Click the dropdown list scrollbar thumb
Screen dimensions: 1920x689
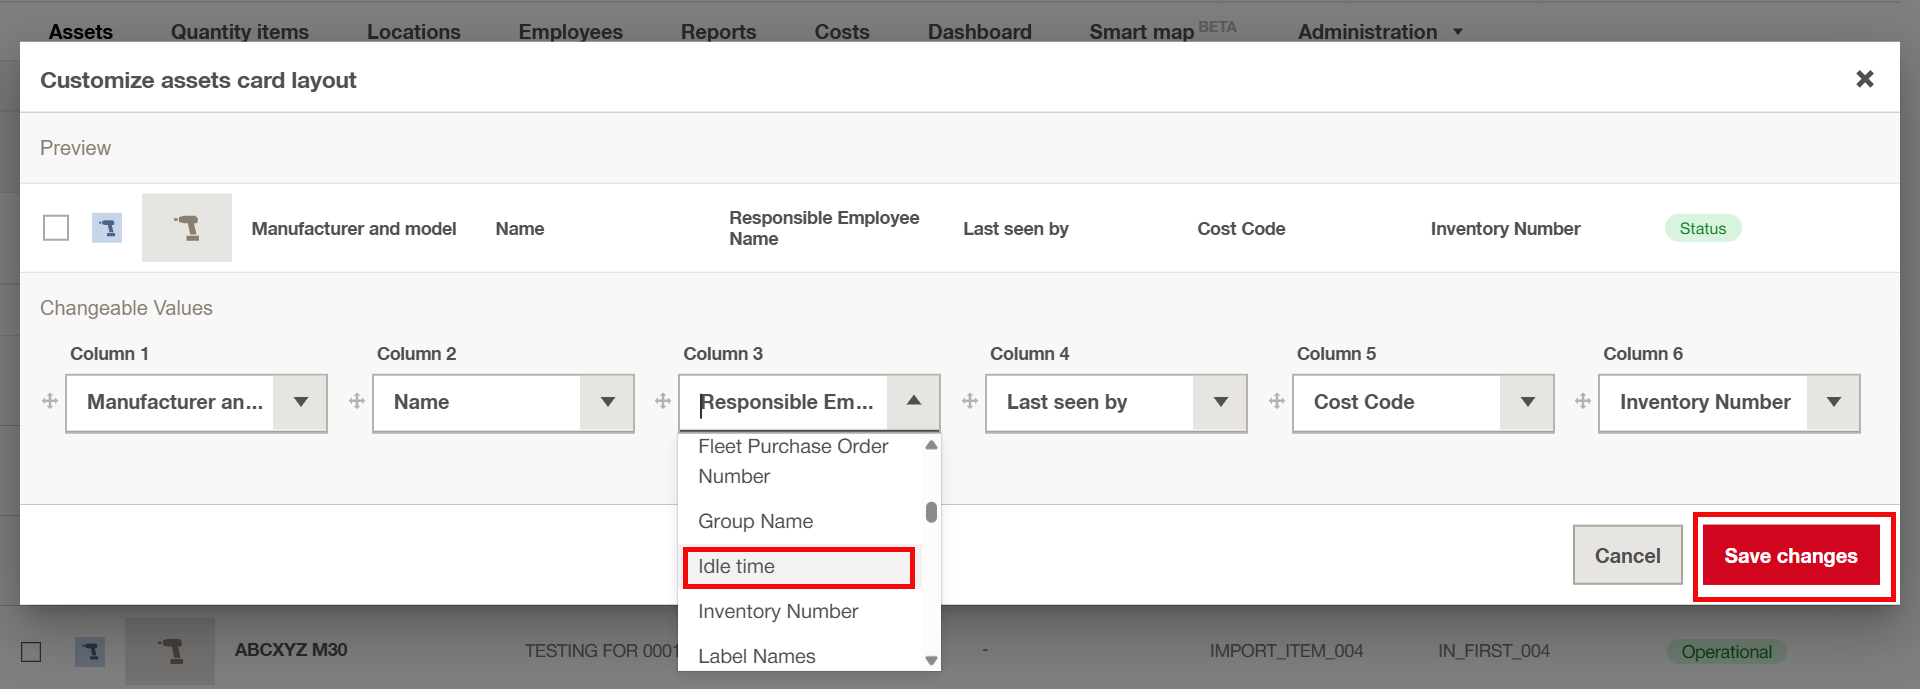(x=931, y=512)
